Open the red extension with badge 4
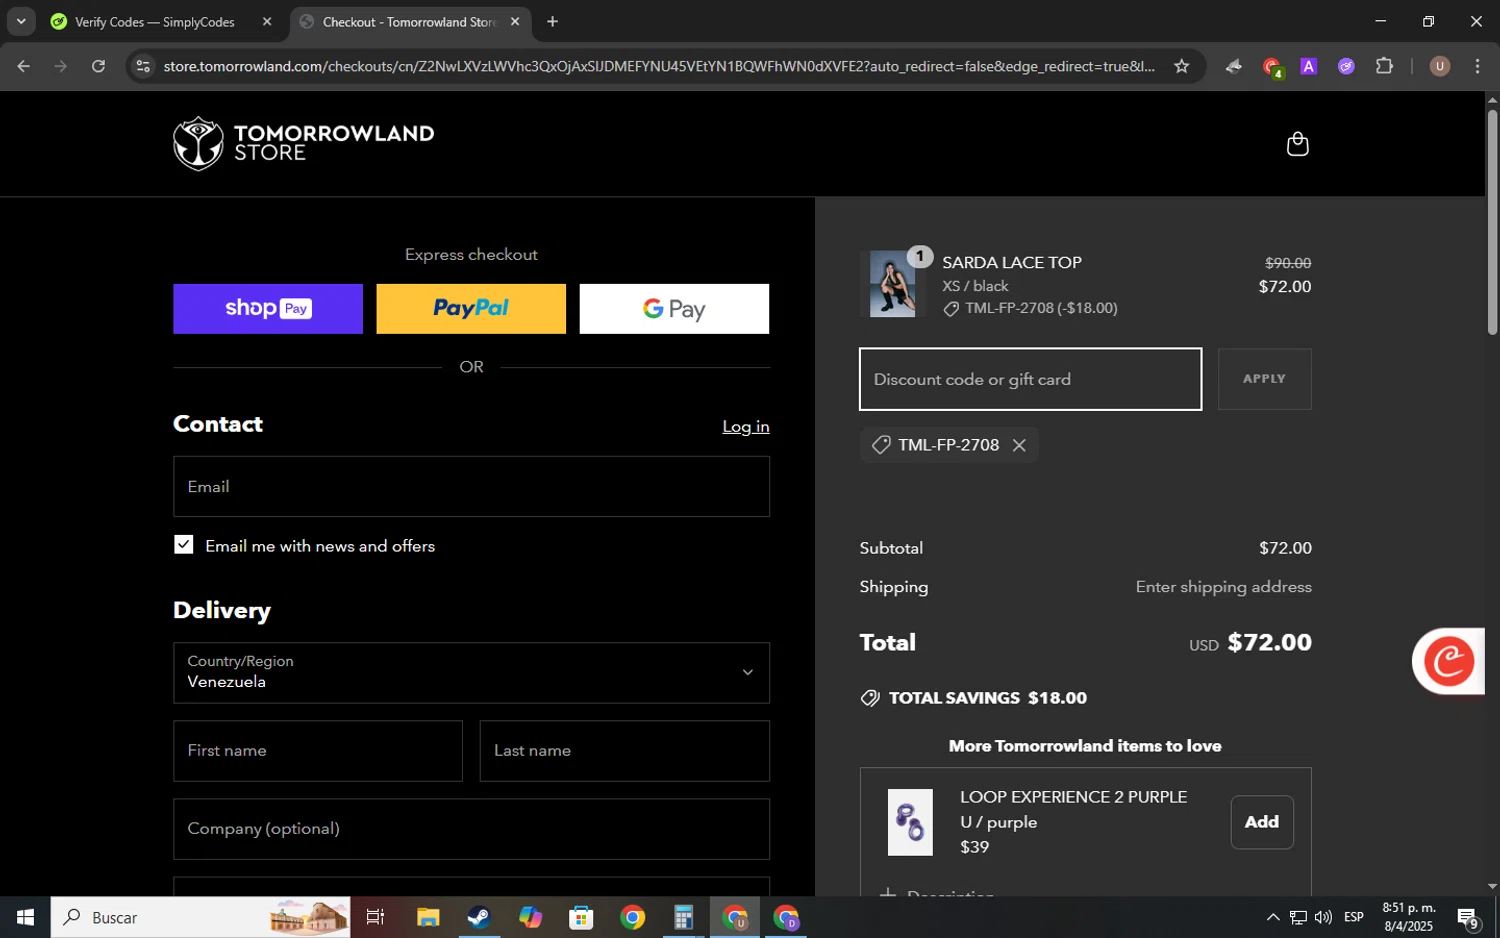Screen dimensions: 1500x938 click(x=1272, y=68)
